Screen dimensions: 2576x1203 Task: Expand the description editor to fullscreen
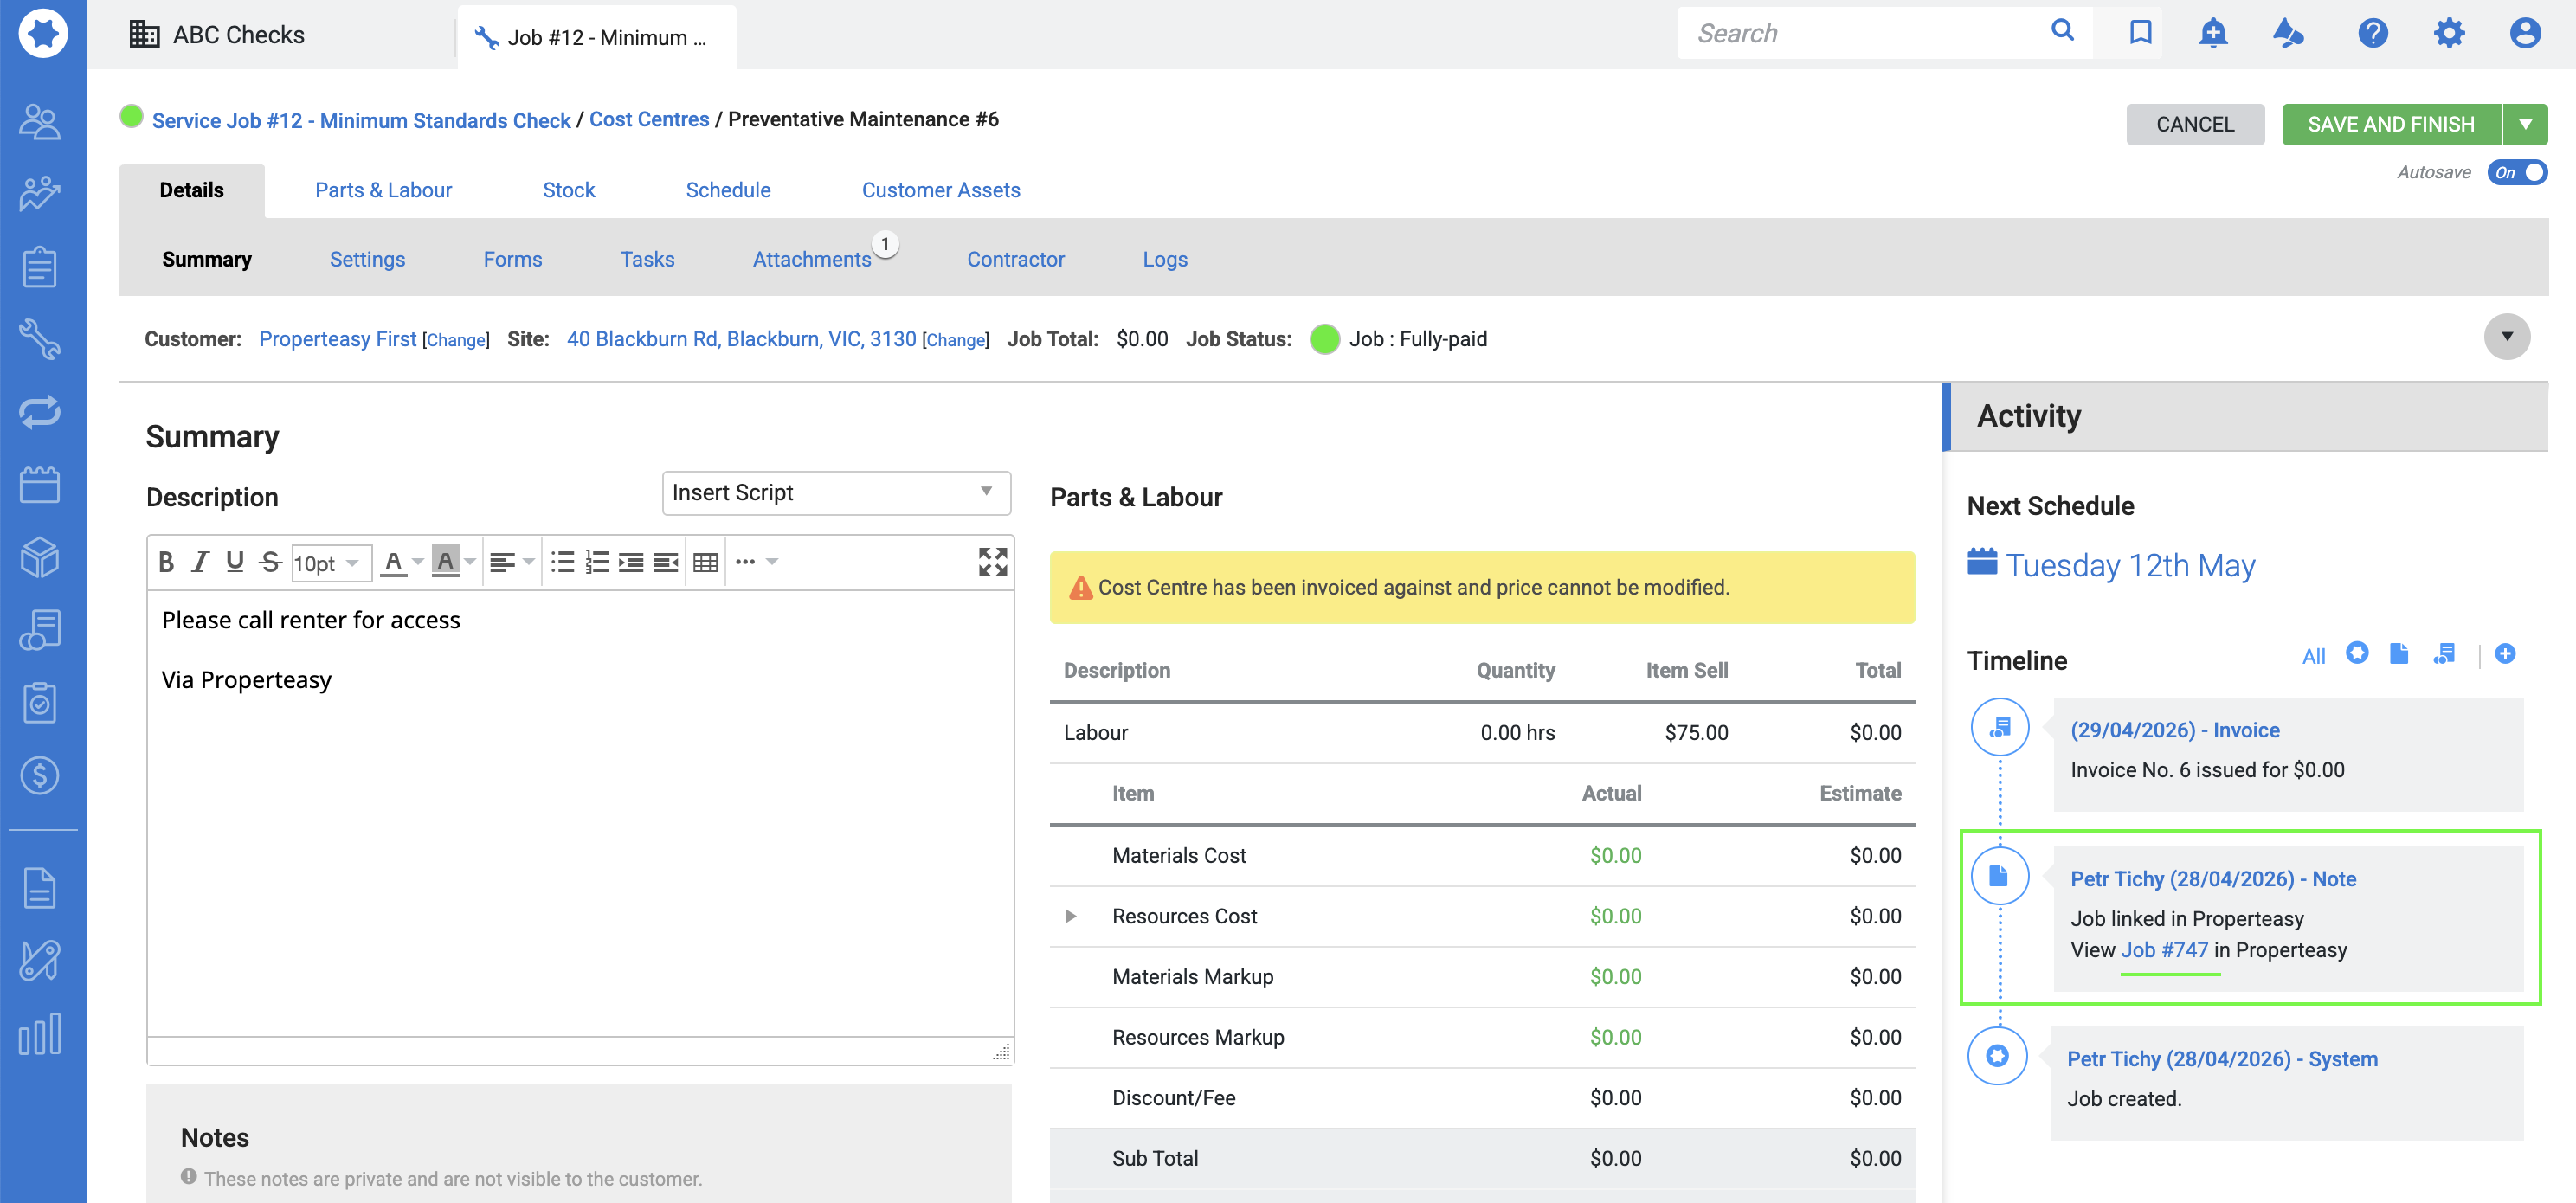992,562
